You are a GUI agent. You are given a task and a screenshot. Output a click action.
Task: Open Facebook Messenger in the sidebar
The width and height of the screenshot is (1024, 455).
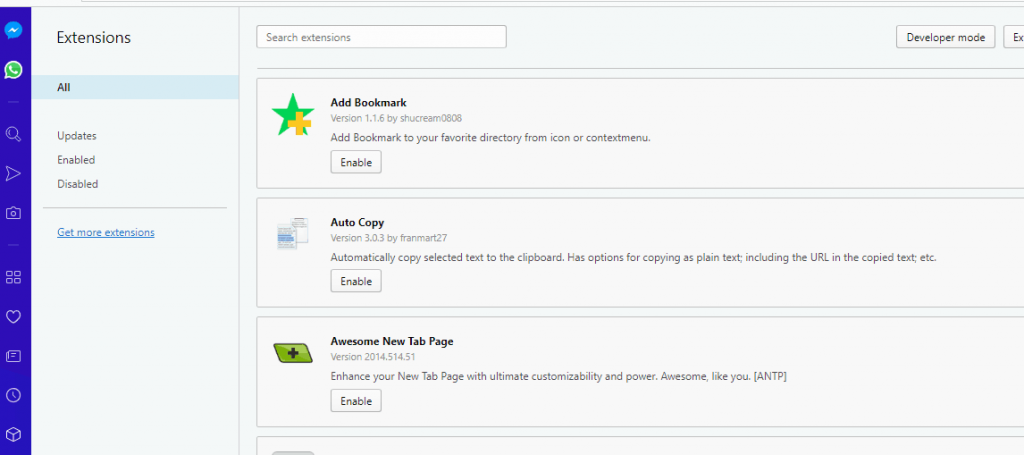point(13,31)
